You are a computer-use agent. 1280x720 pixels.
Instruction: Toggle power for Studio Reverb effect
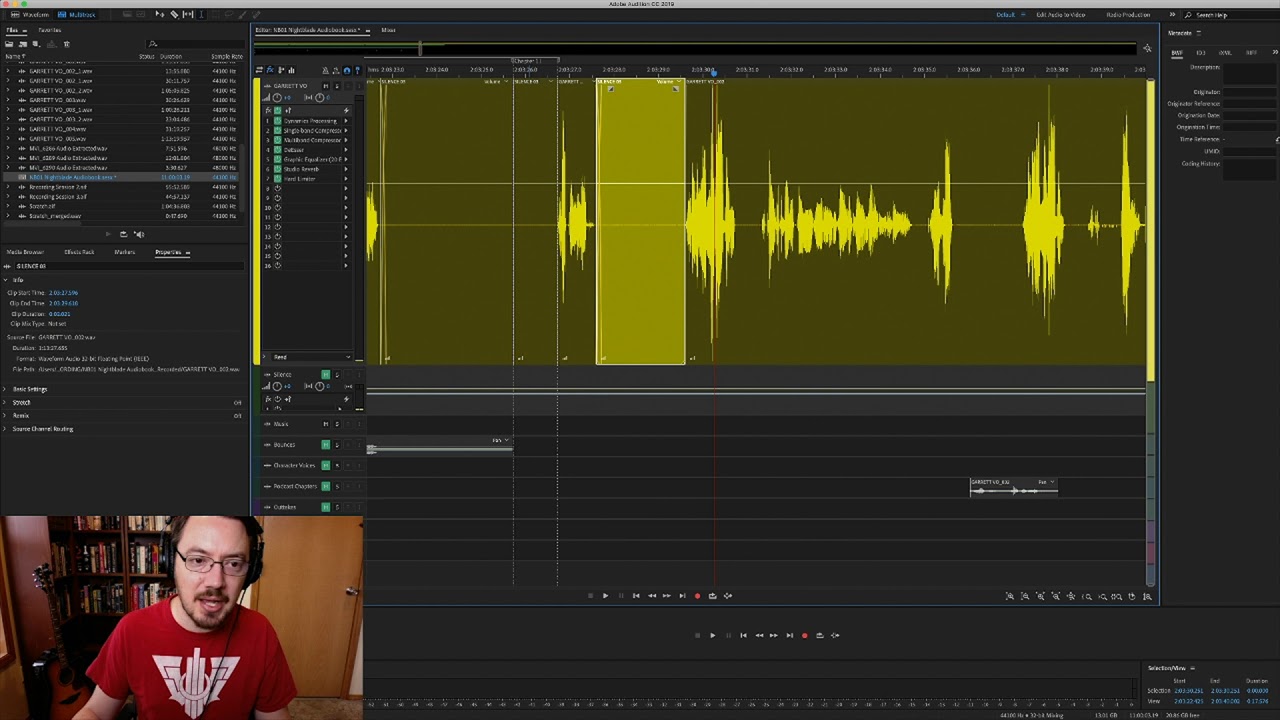(x=277, y=169)
